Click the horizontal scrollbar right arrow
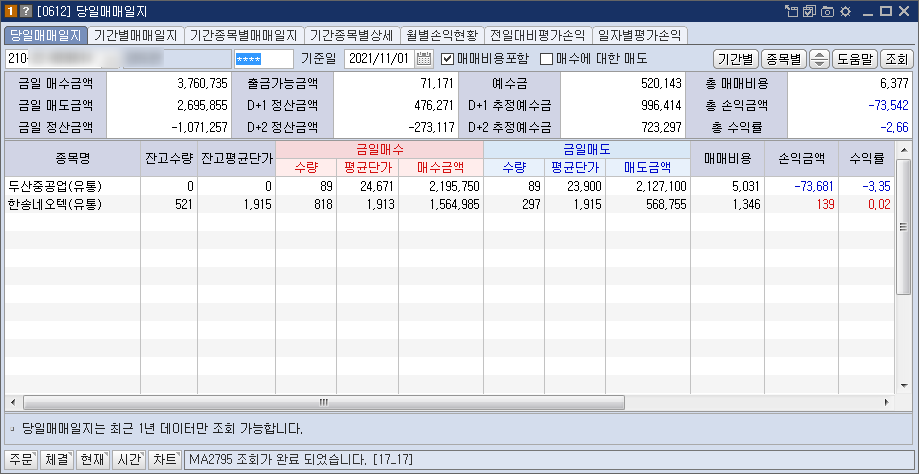The image size is (919, 474). 886,403
